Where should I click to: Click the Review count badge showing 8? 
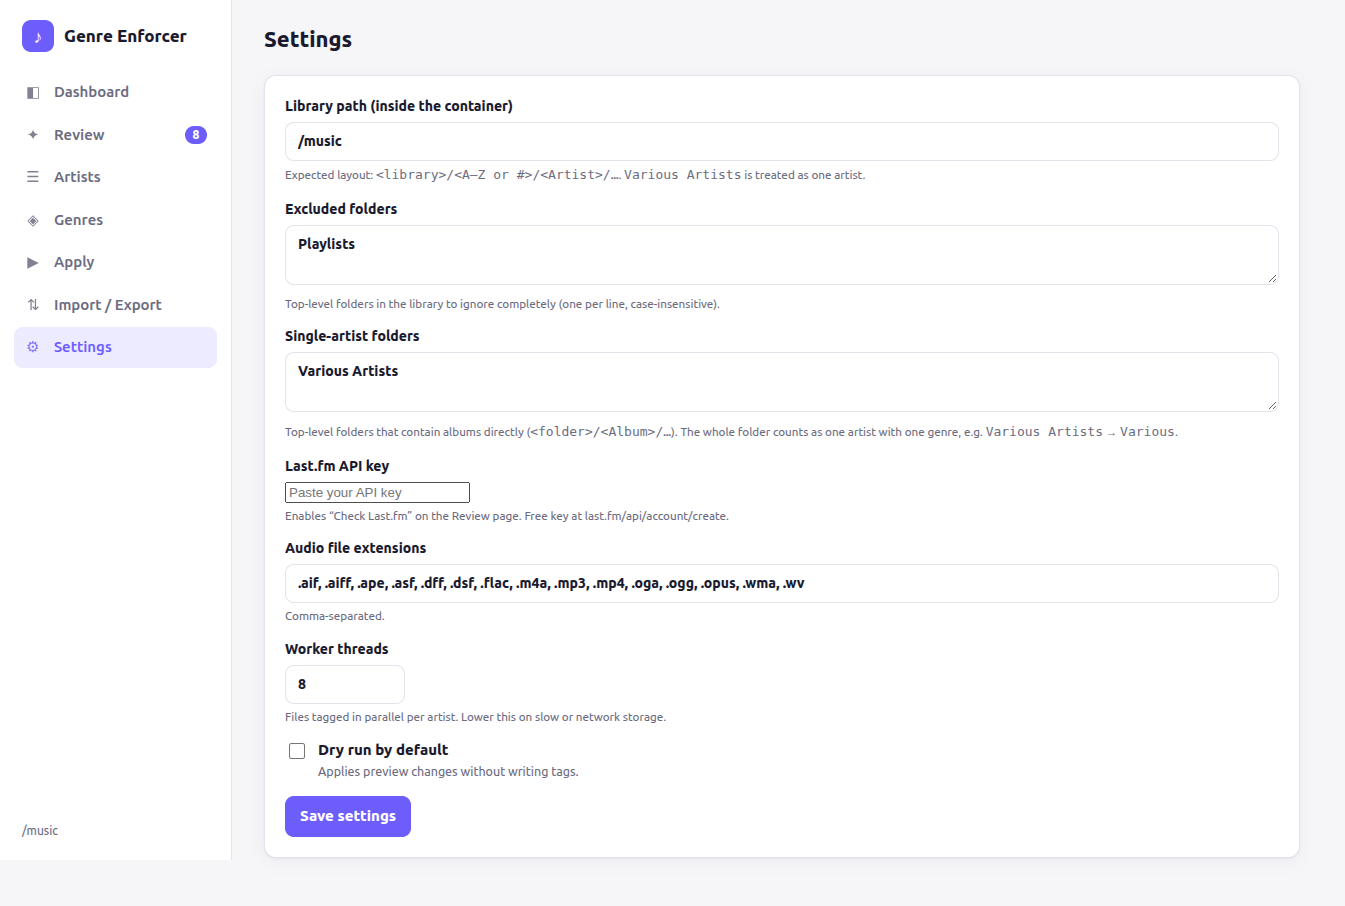pyautogui.click(x=196, y=135)
